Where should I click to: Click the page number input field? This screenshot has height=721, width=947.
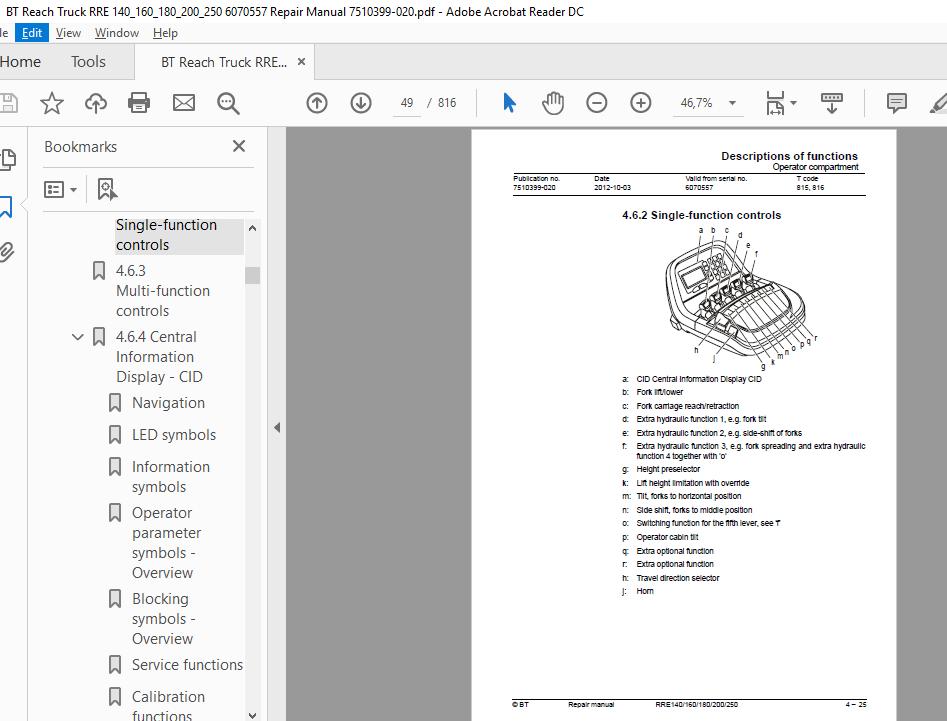tap(406, 103)
